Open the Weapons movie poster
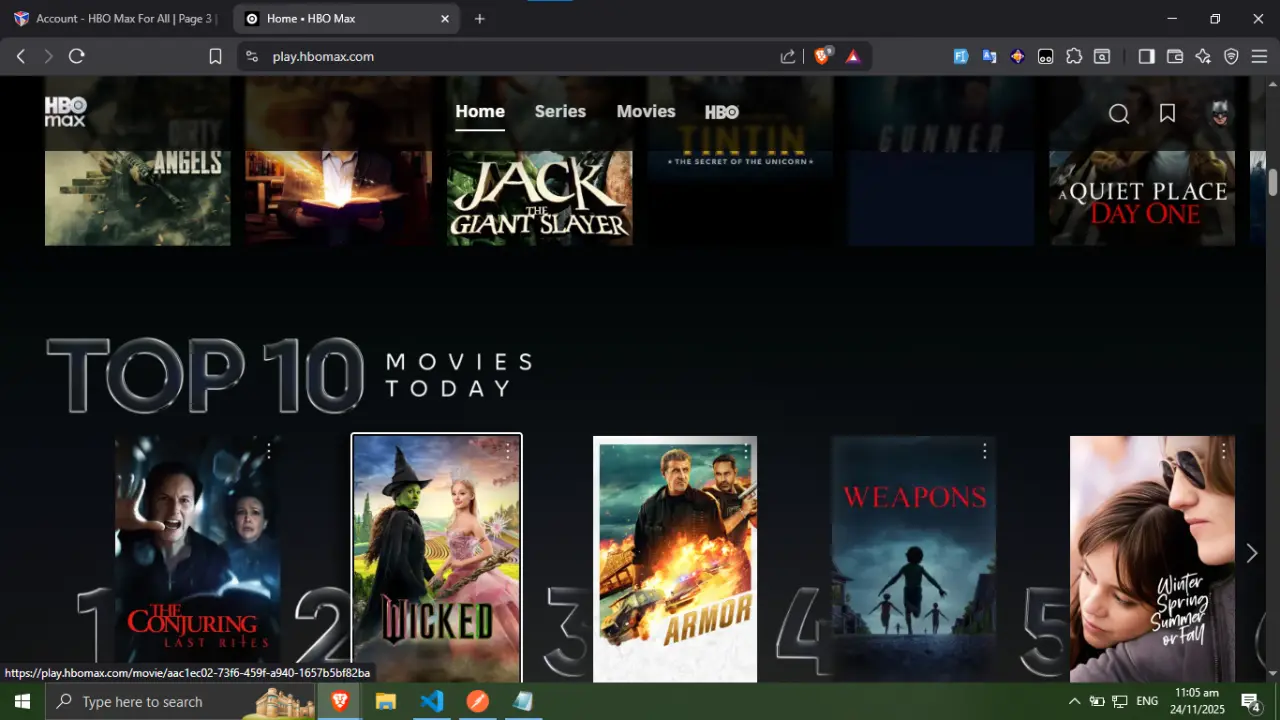The width and height of the screenshot is (1280, 720). 914,559
